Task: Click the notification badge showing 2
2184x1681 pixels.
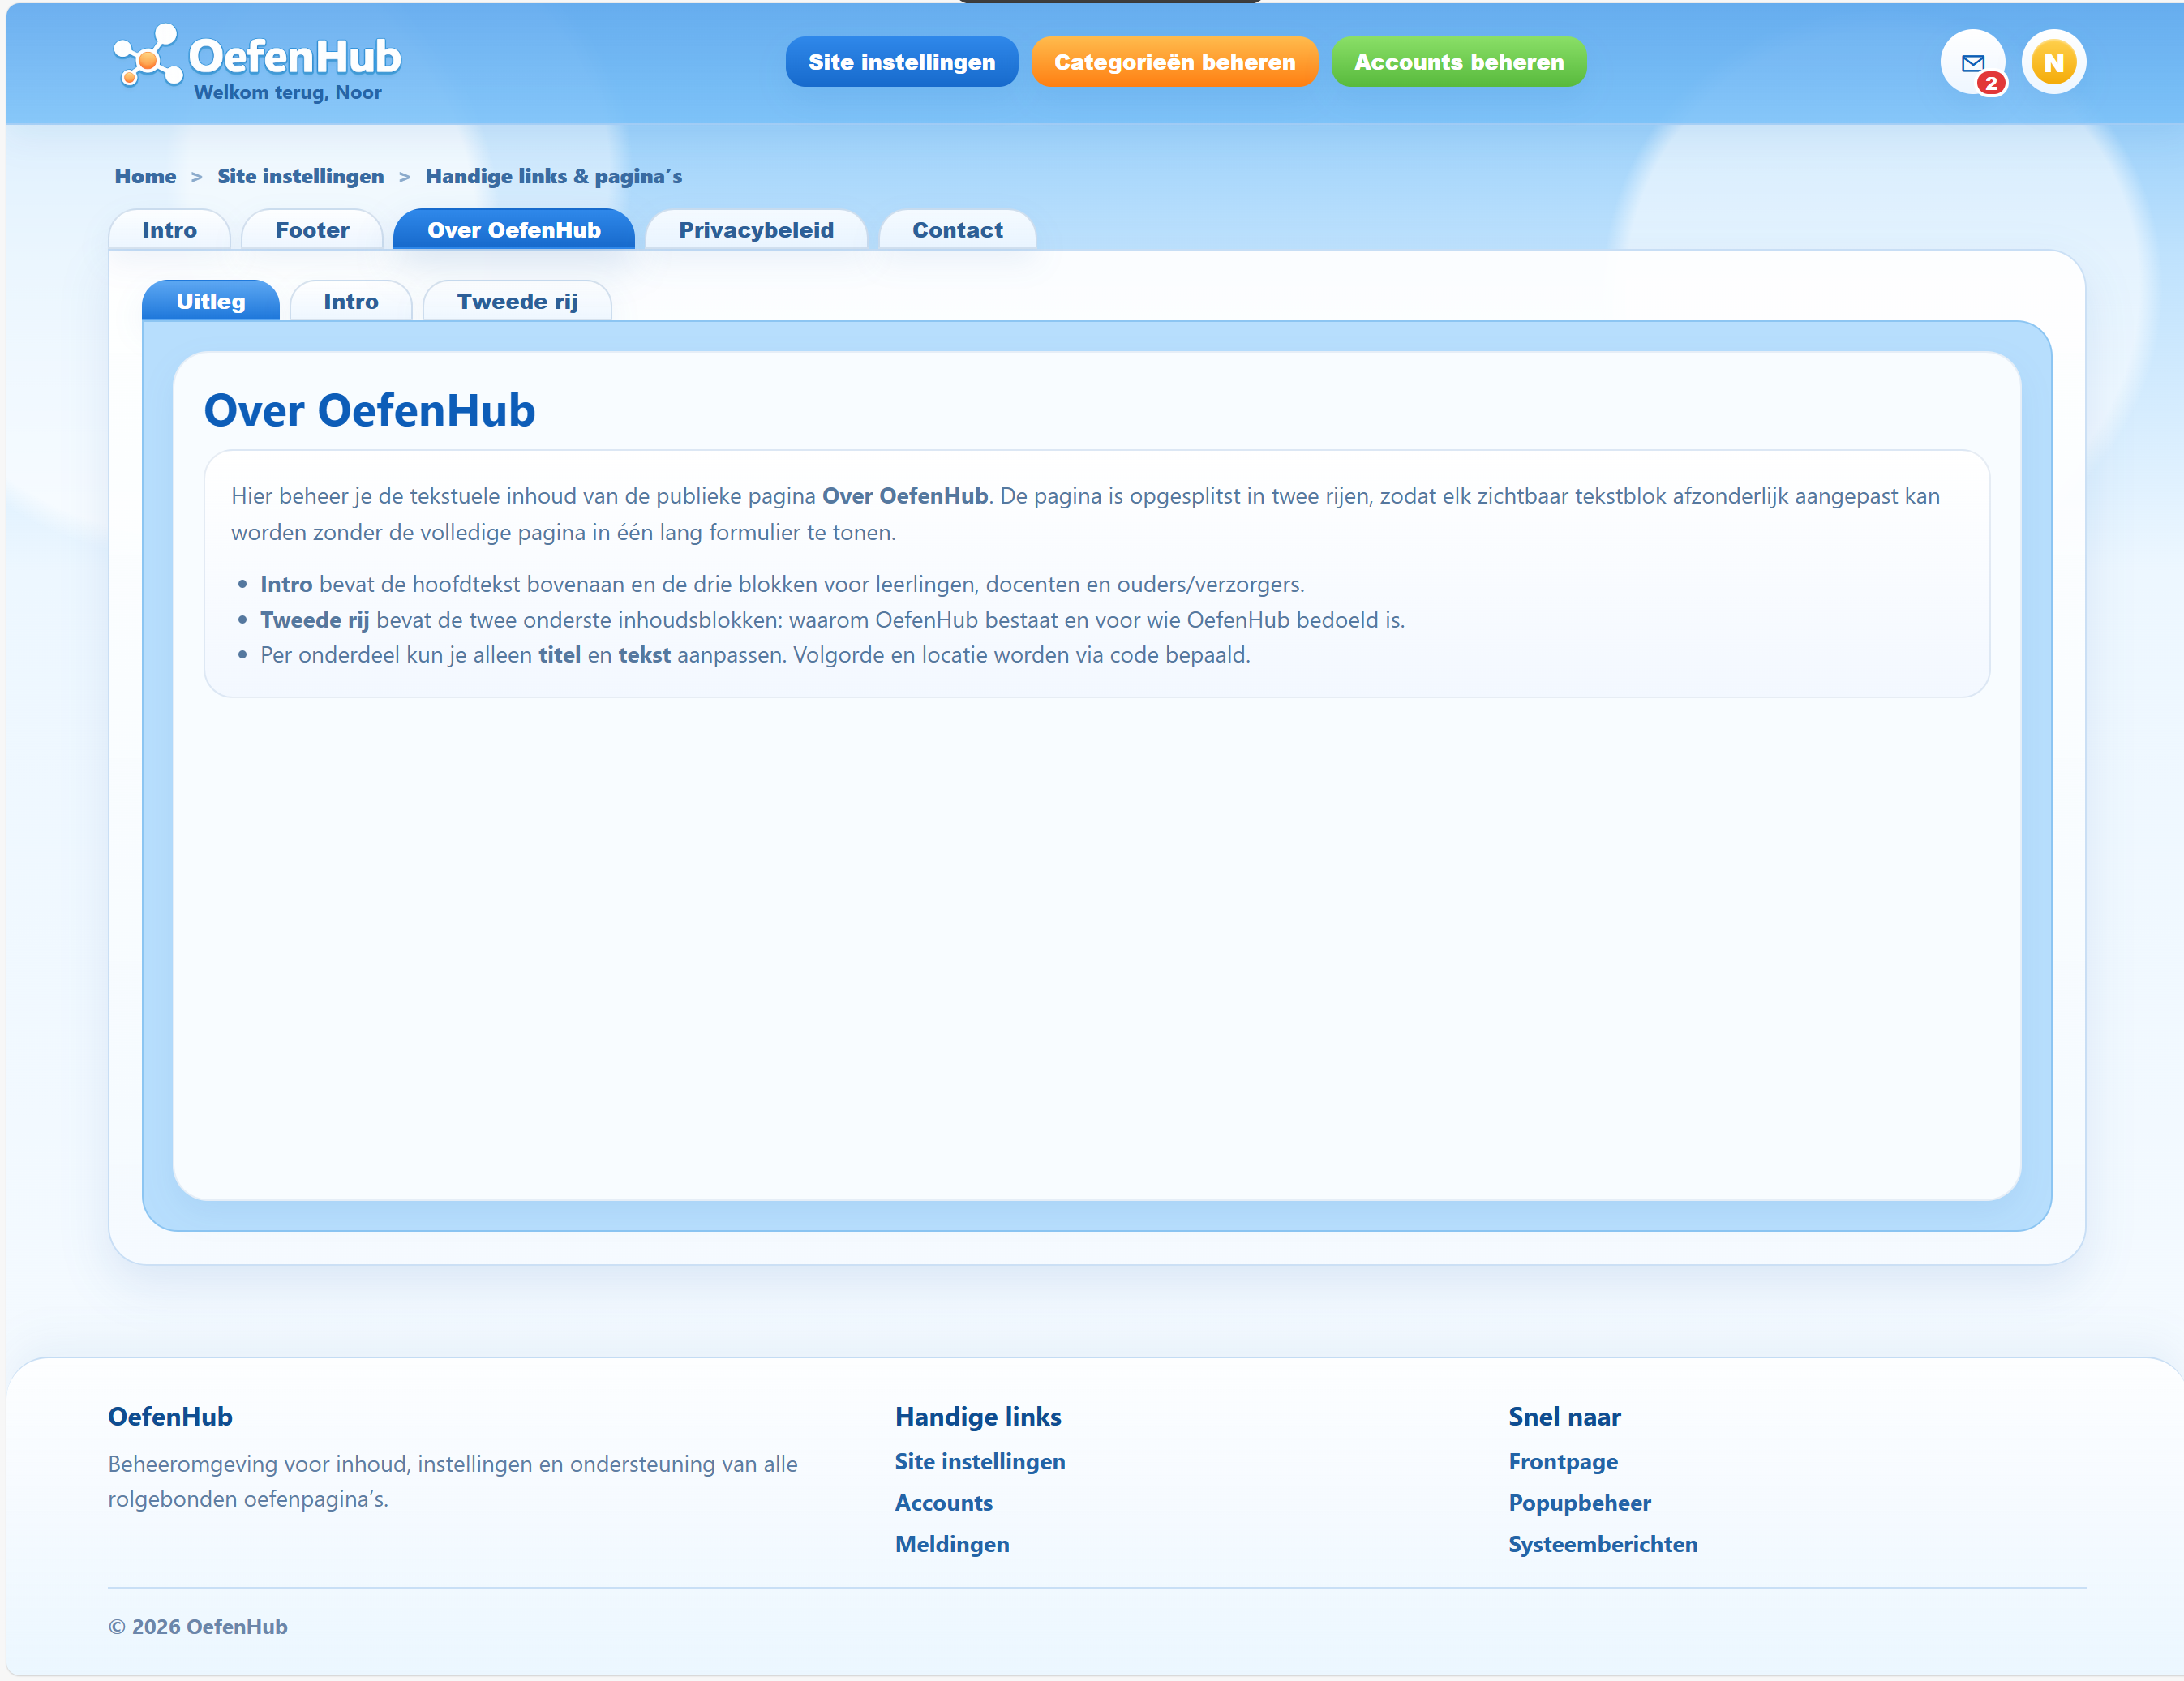Action: [x=1991, y=83]
